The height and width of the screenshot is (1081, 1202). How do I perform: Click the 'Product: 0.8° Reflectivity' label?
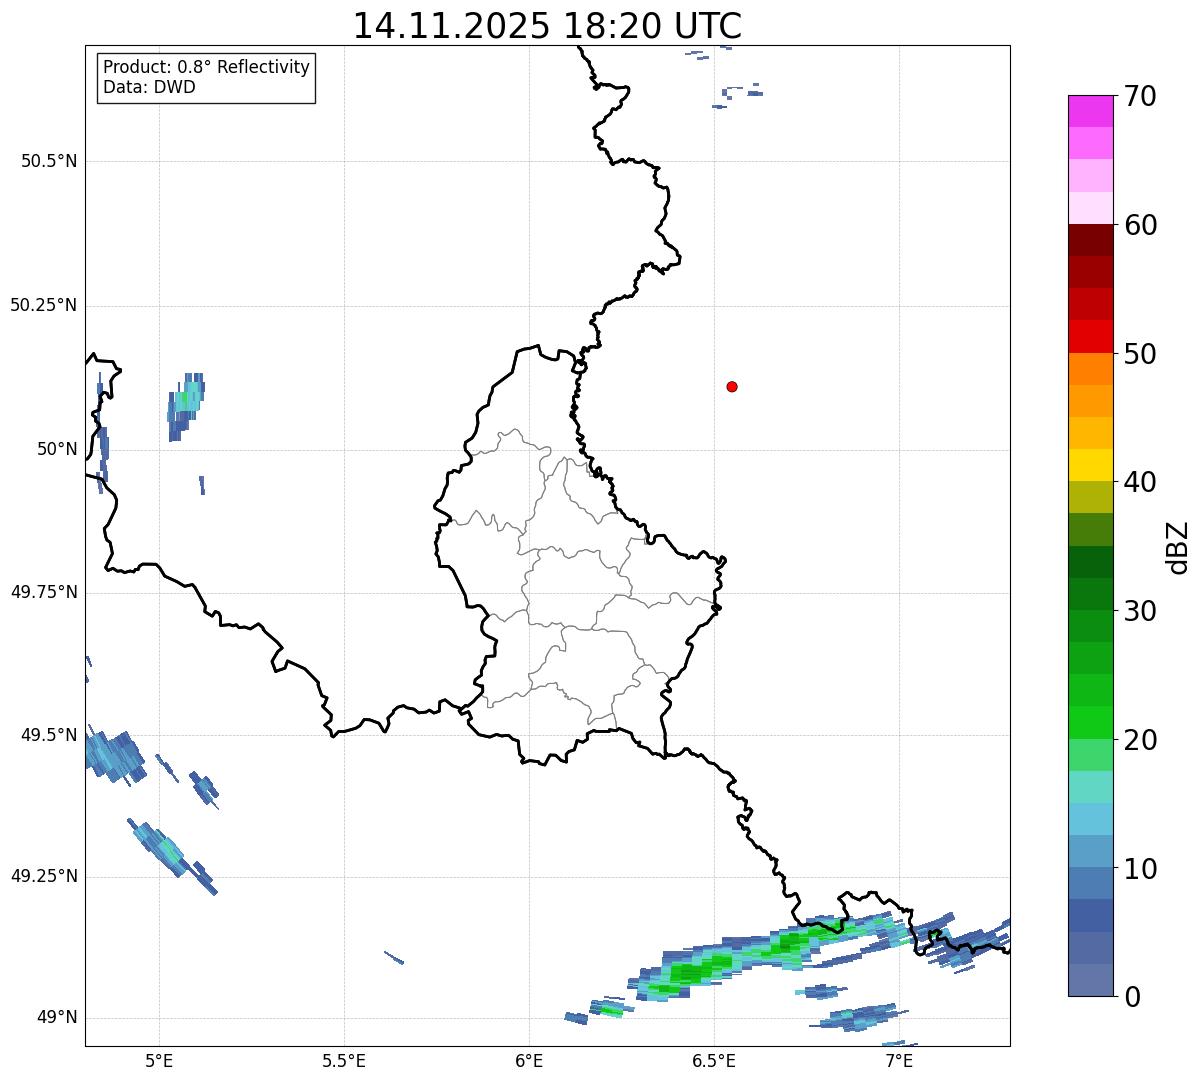207,67
